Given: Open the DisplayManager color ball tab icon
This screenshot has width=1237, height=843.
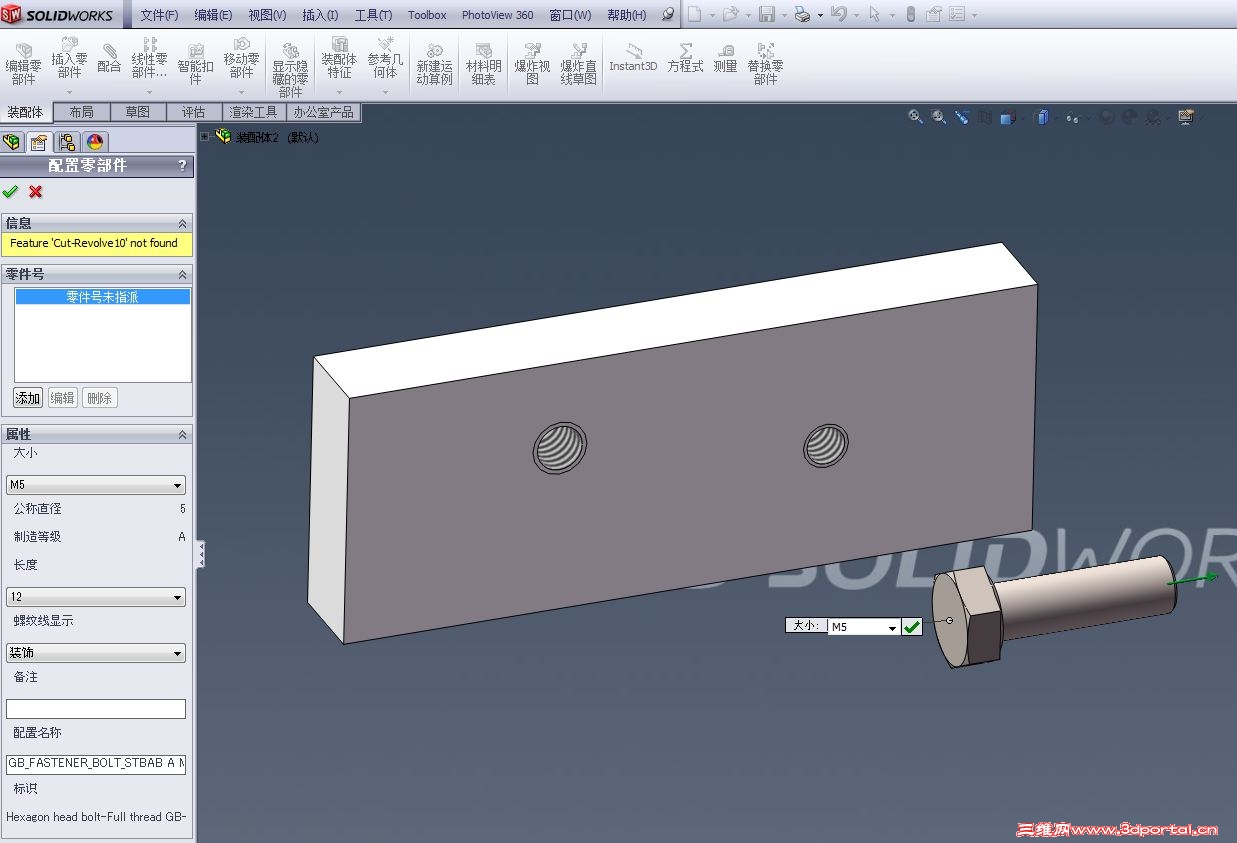Looking at the screenshot, I should 95,142.
